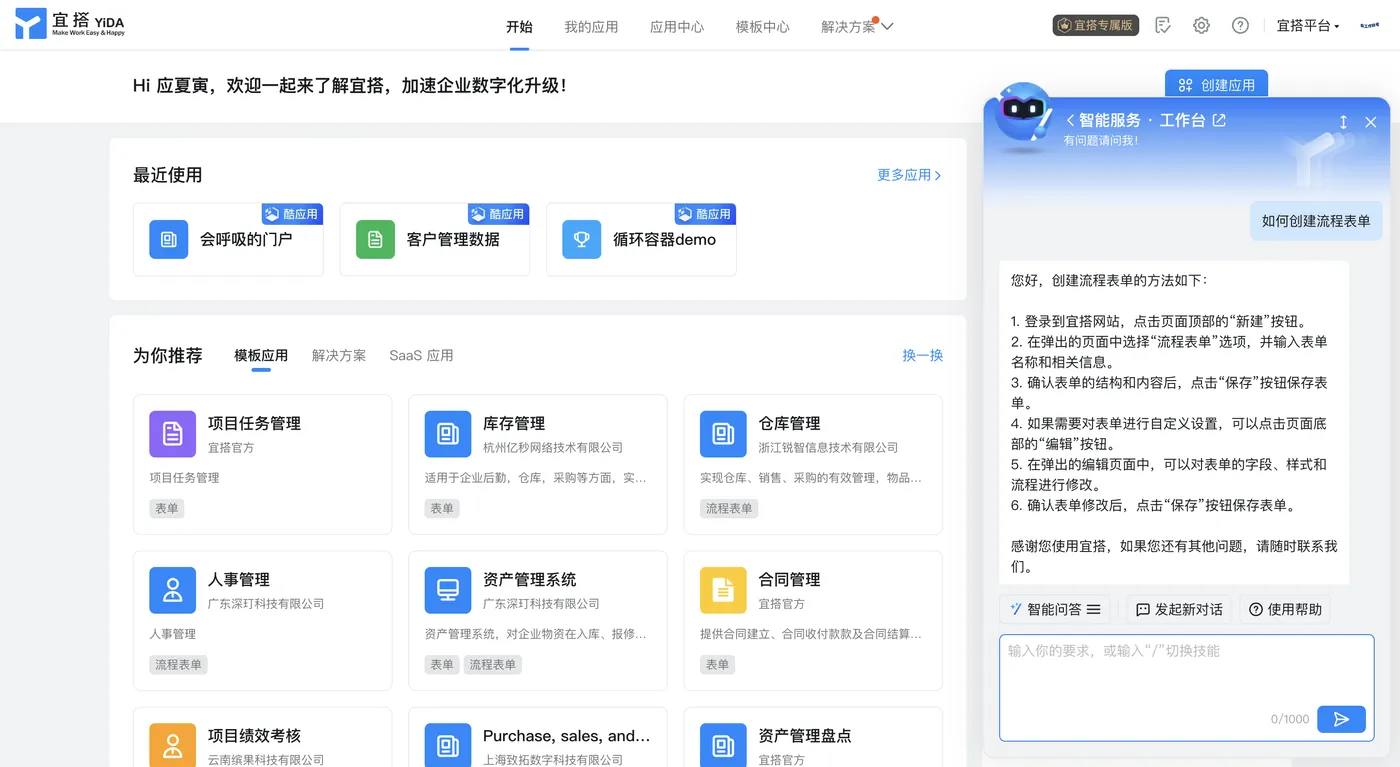Click 换一换 to refresh recommendations
This screenshot has width=1400, height=767.
point(923,355)
